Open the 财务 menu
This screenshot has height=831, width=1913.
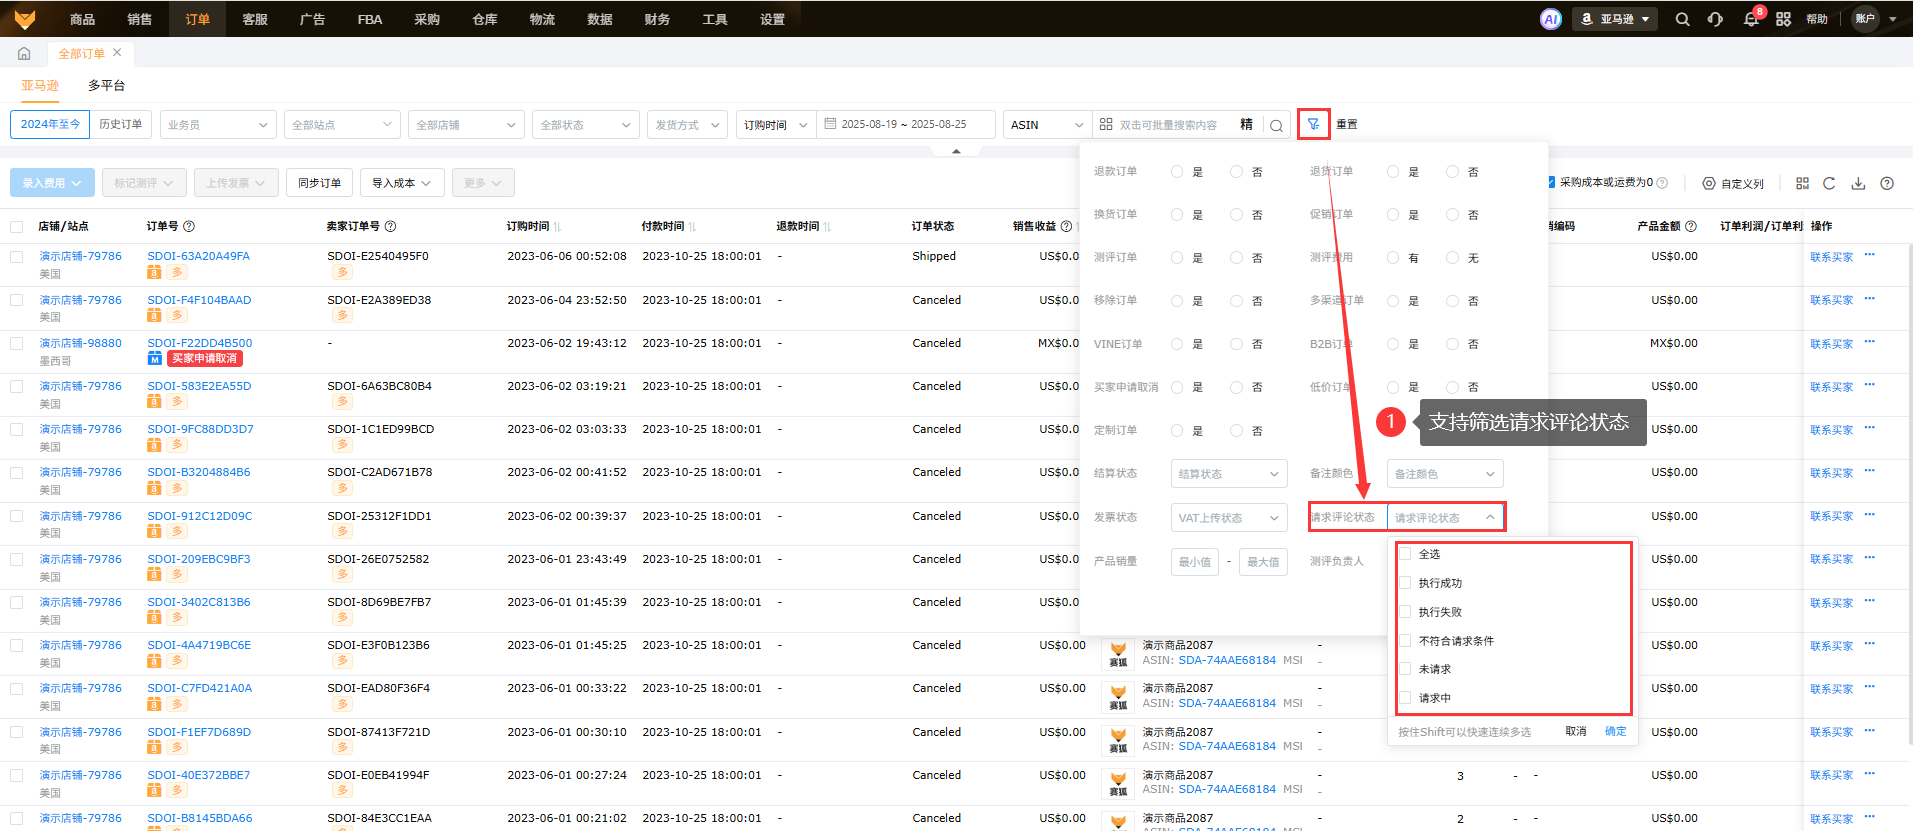657,19
